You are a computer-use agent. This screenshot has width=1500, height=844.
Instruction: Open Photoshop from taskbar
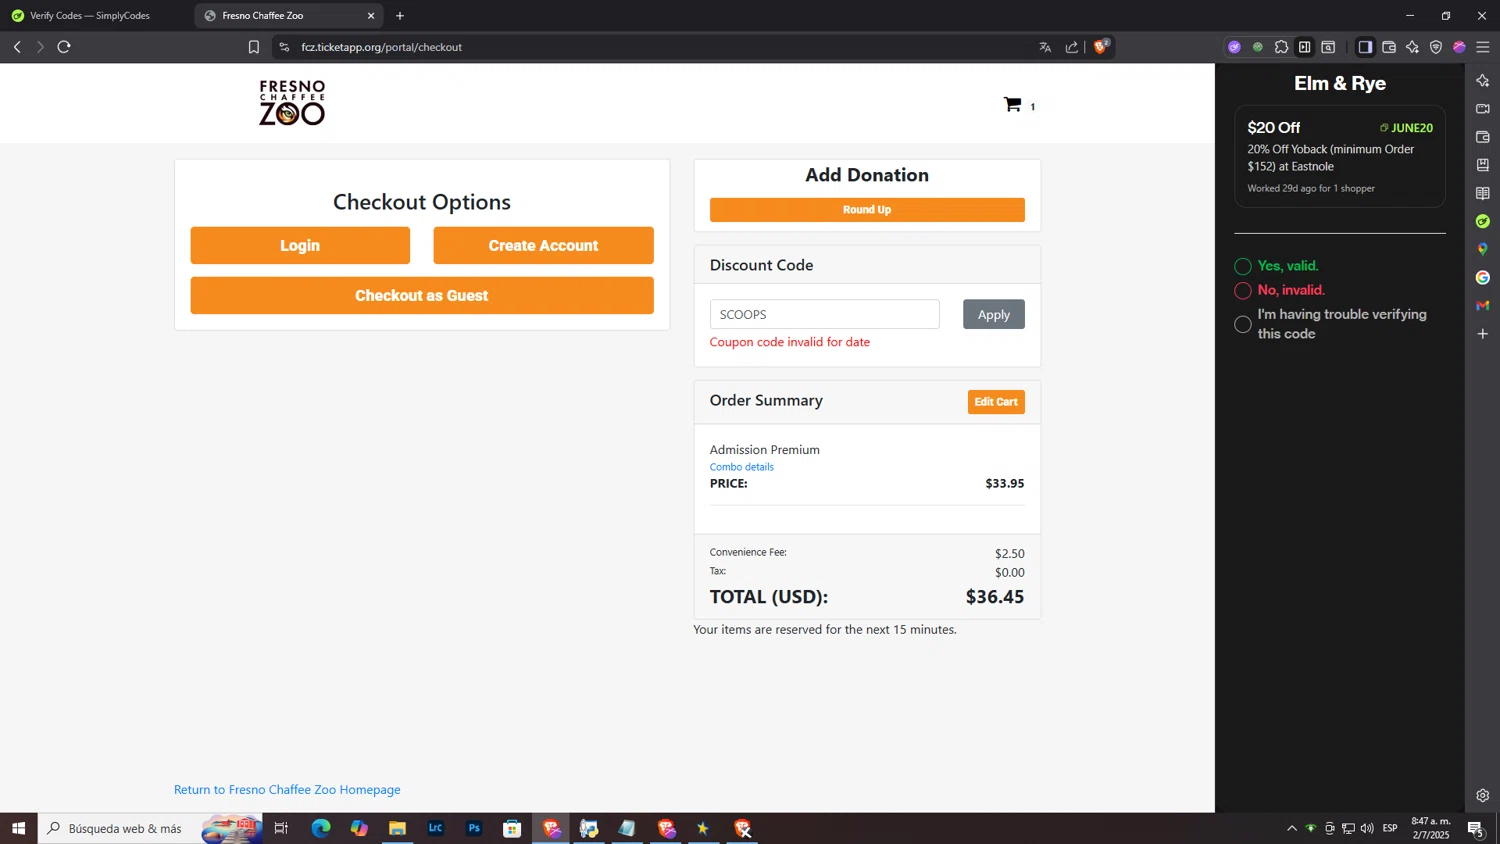point(474,828)
